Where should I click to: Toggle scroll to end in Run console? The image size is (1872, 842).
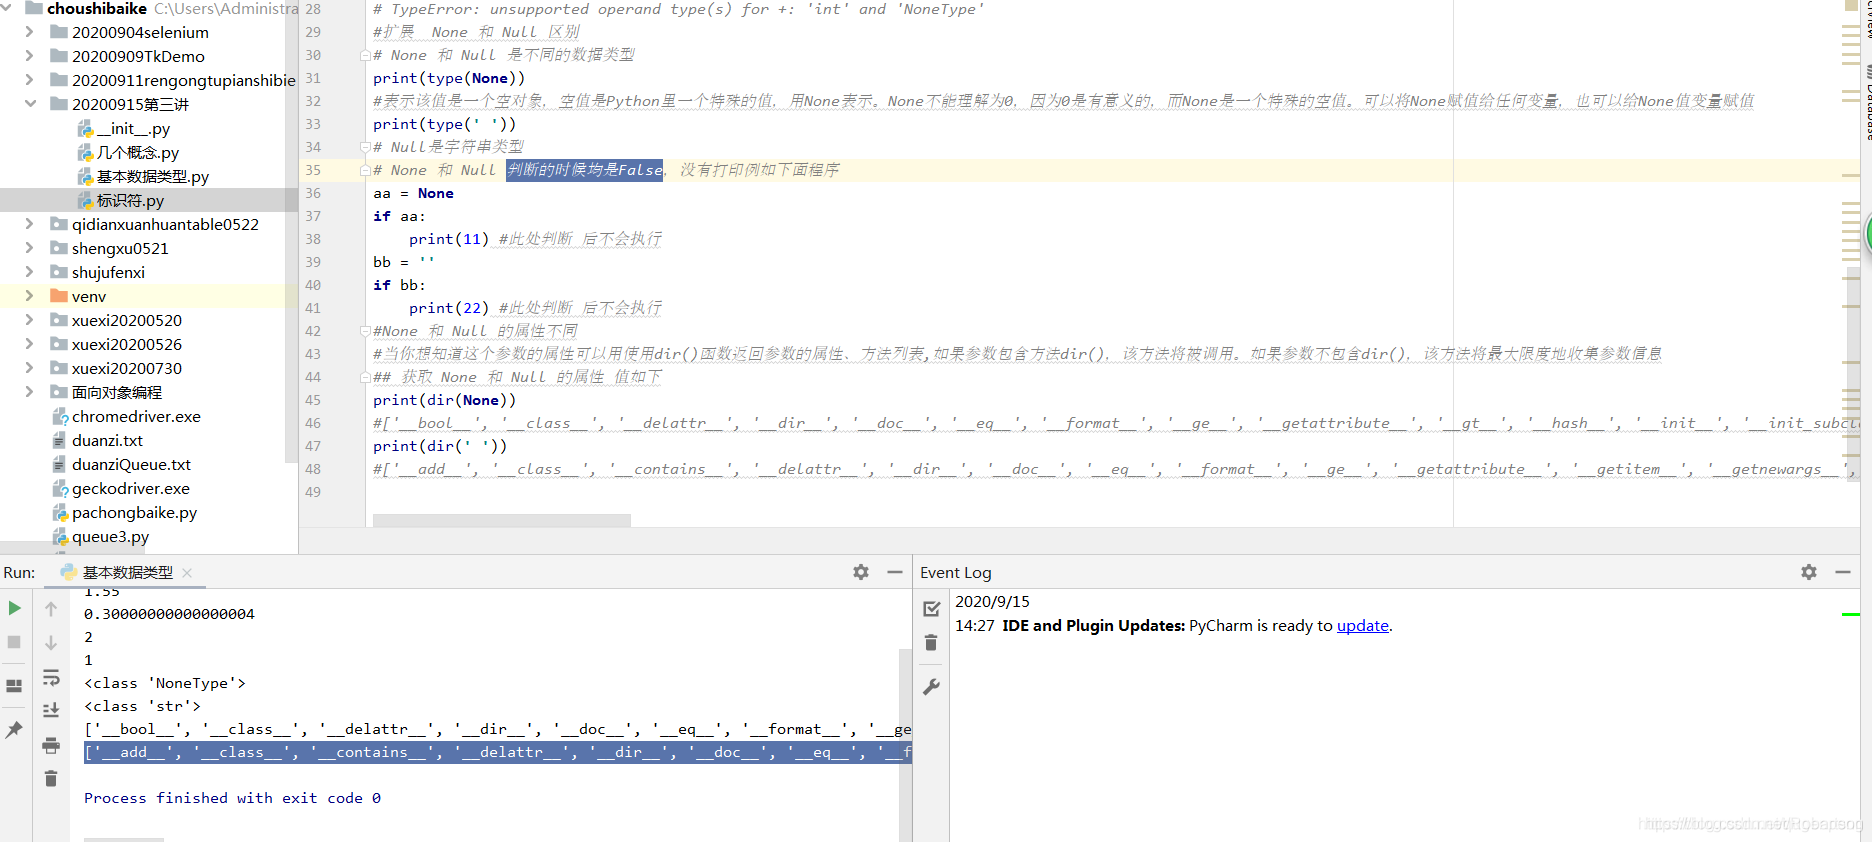click(x=51, y=710)
